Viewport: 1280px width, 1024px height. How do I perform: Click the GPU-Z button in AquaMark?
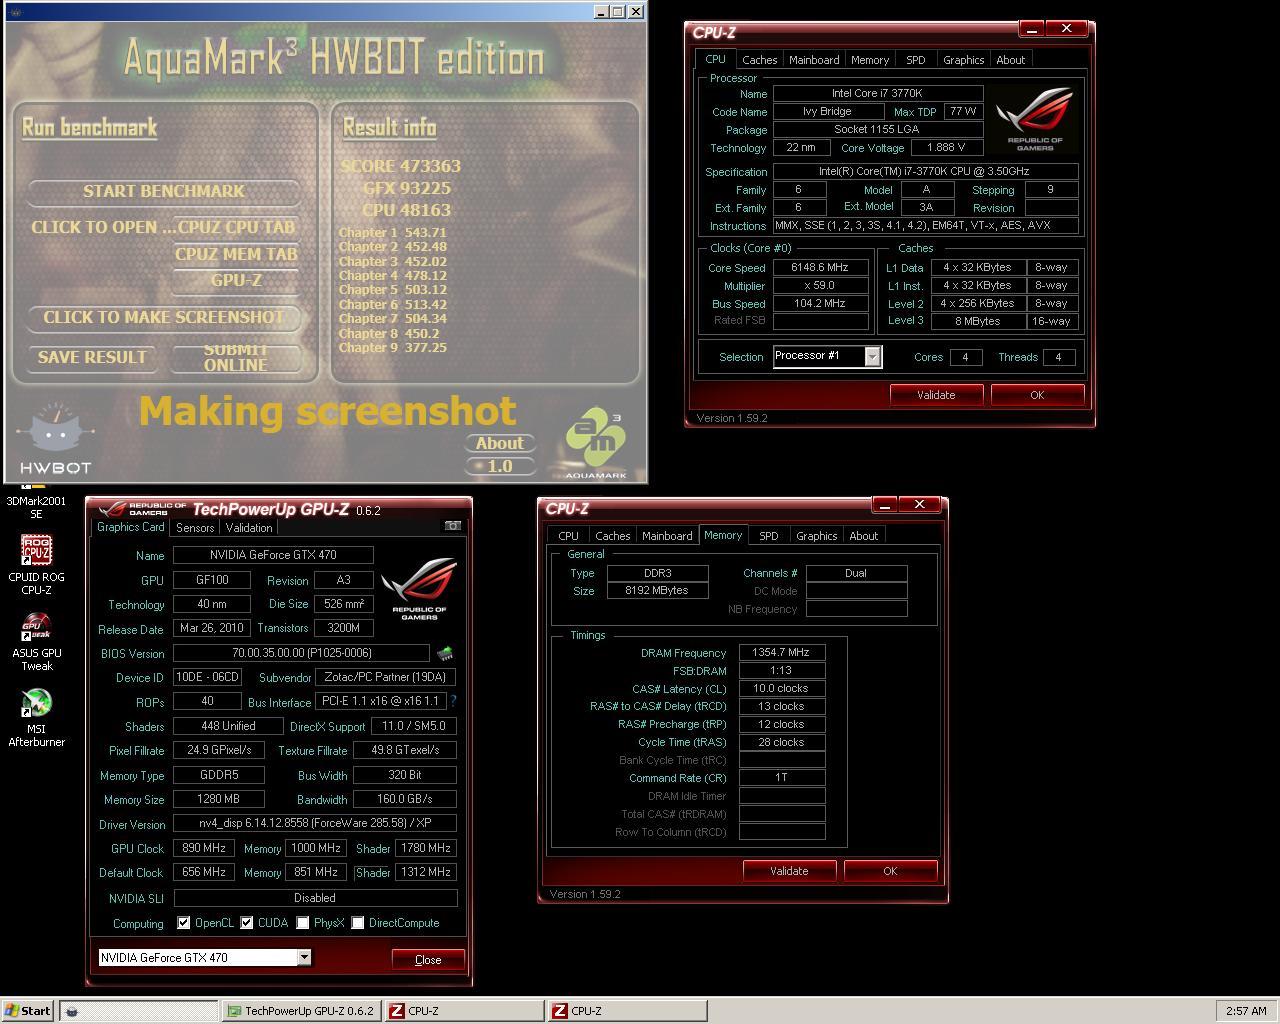(236, 281)
